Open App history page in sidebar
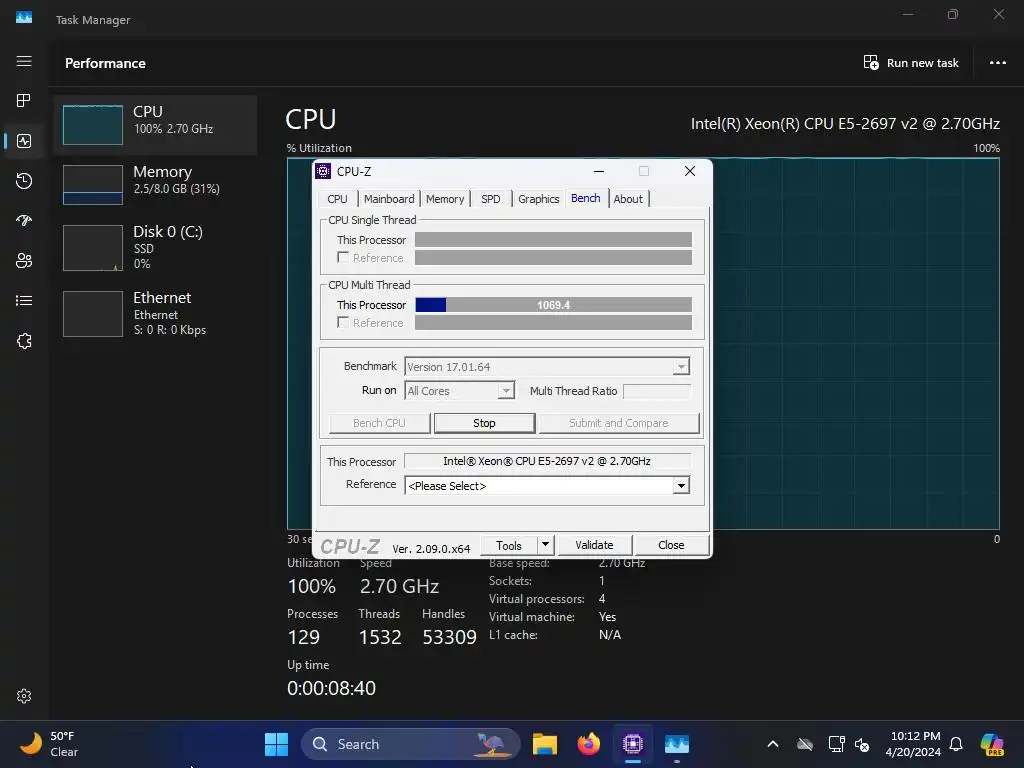 click(x=24, y=181)
